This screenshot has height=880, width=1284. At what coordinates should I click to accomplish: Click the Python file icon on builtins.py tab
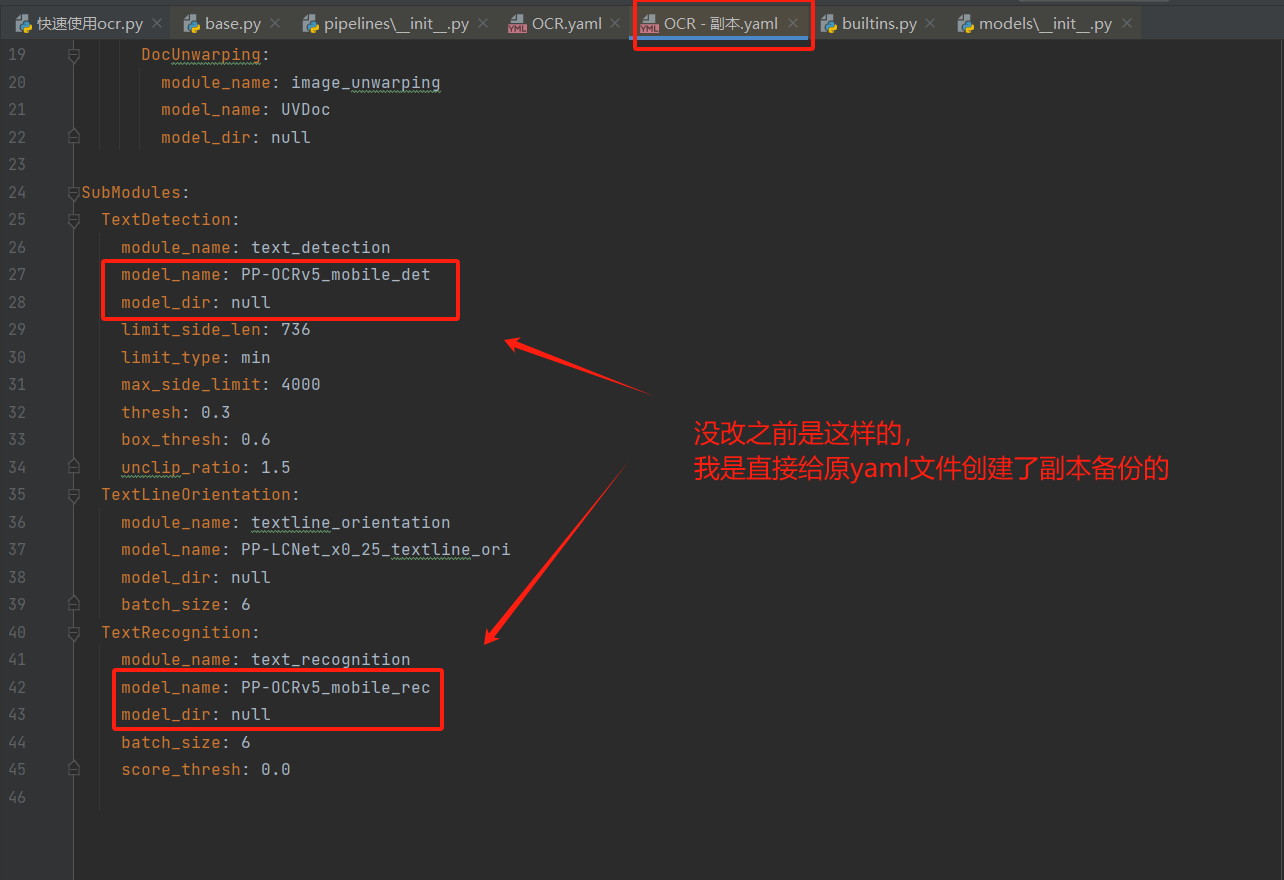[x=829, y=23]
